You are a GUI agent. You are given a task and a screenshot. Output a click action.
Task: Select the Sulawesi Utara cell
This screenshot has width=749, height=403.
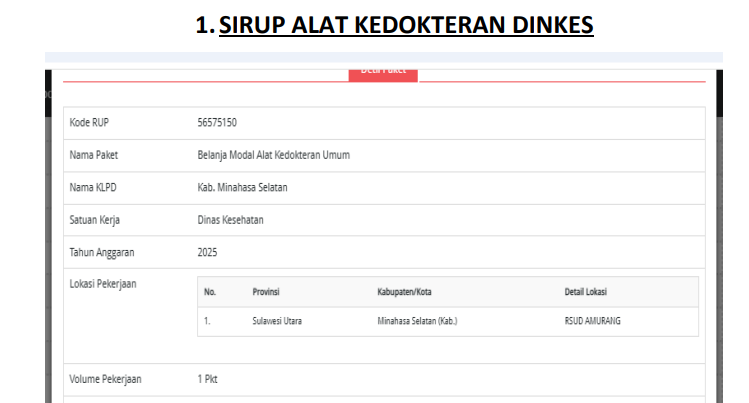[277, 321]
